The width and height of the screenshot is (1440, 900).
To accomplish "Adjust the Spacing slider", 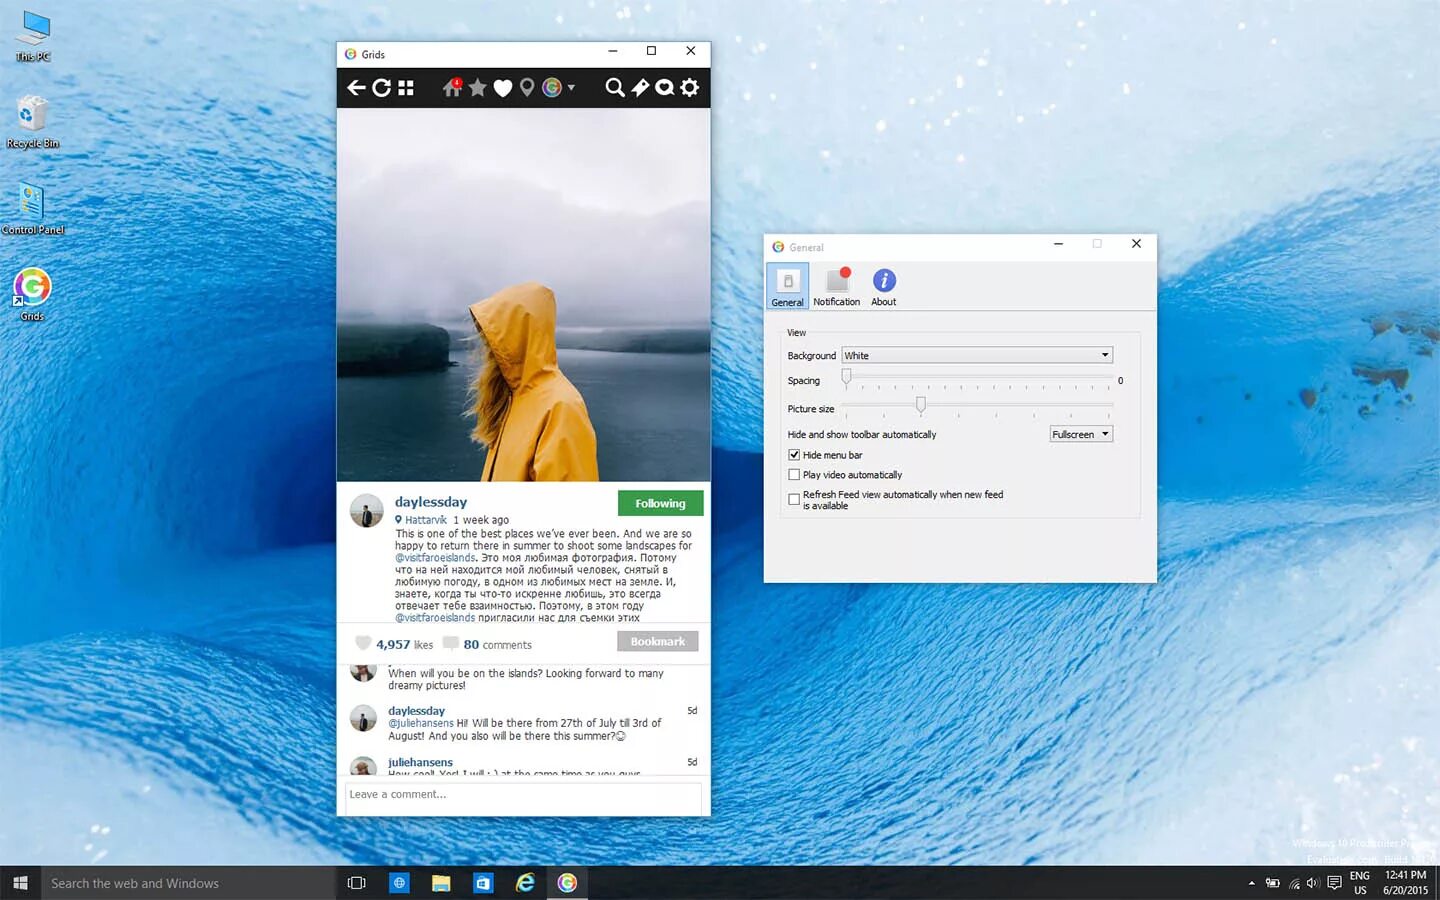I will [846, 377].
